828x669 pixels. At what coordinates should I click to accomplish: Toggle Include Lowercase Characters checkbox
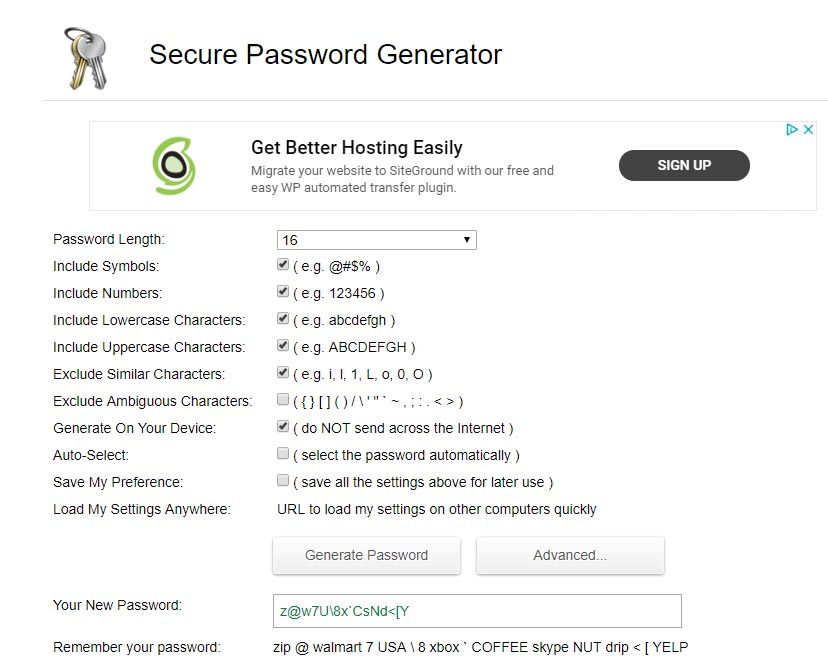[283, 320]
